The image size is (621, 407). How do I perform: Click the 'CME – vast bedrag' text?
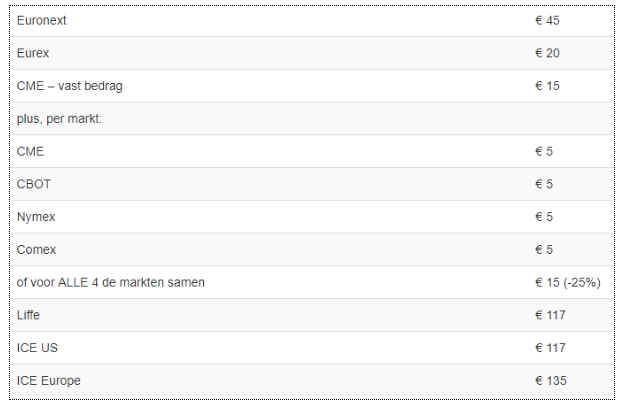pos(70,86)
